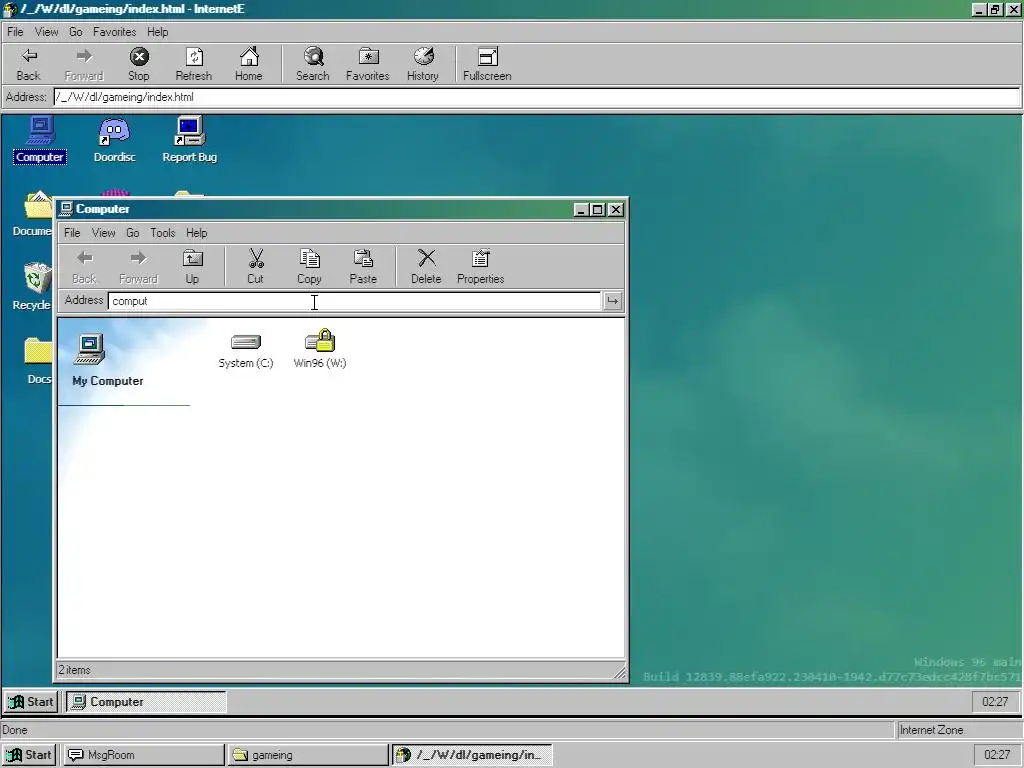
Task: Click Forward in InternetE browser toolbar
Action: click(x=84, y=64)
